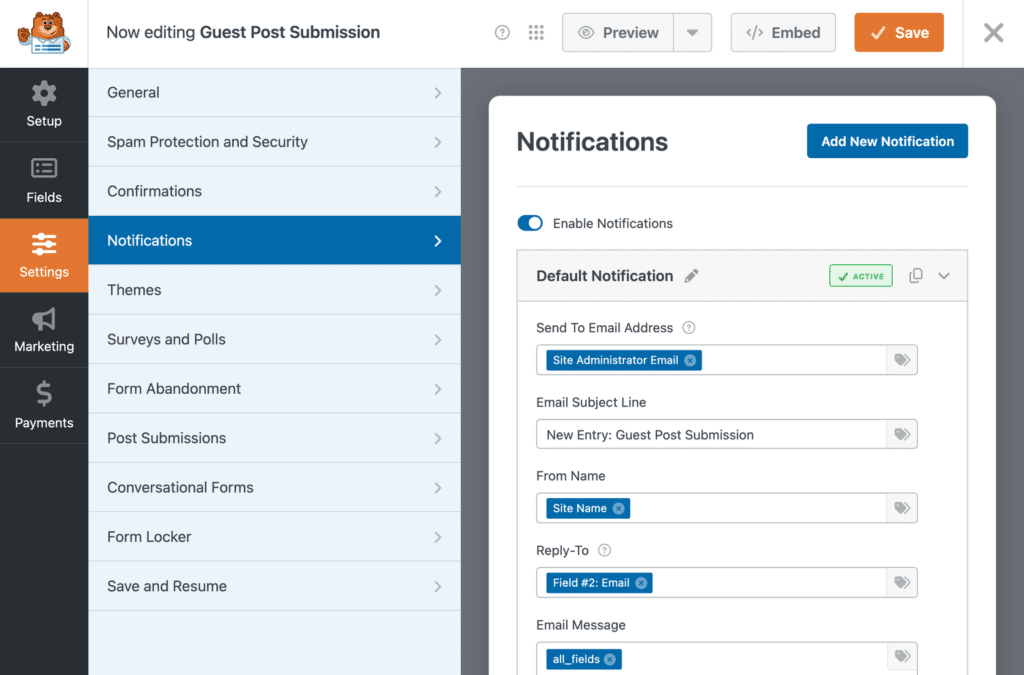Open Form Abandonment settings
Image resolution: width=1024 pixels, height=675 pixels.
click(x=274, y=388)
